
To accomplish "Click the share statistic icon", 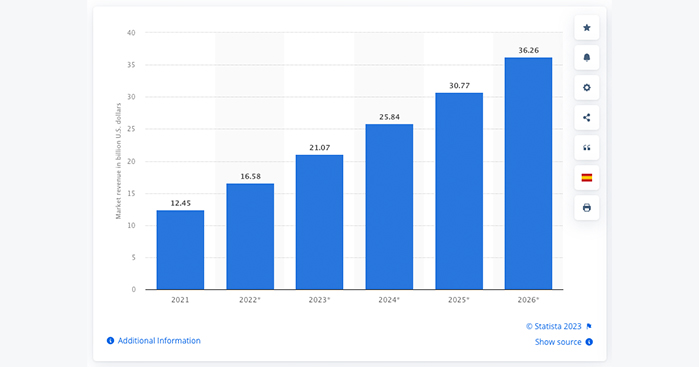I will pyautogui.click(x=587, y=118).
